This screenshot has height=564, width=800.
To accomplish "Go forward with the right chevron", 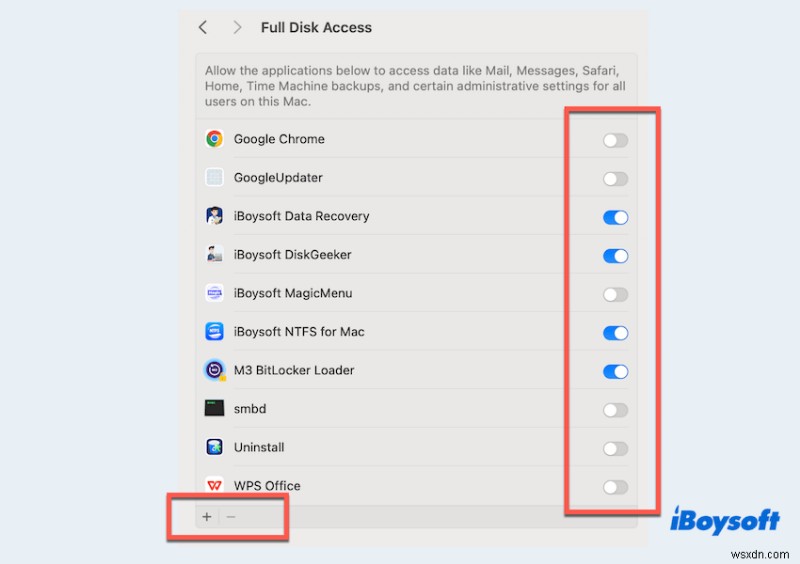I will [x=237, y=27].
